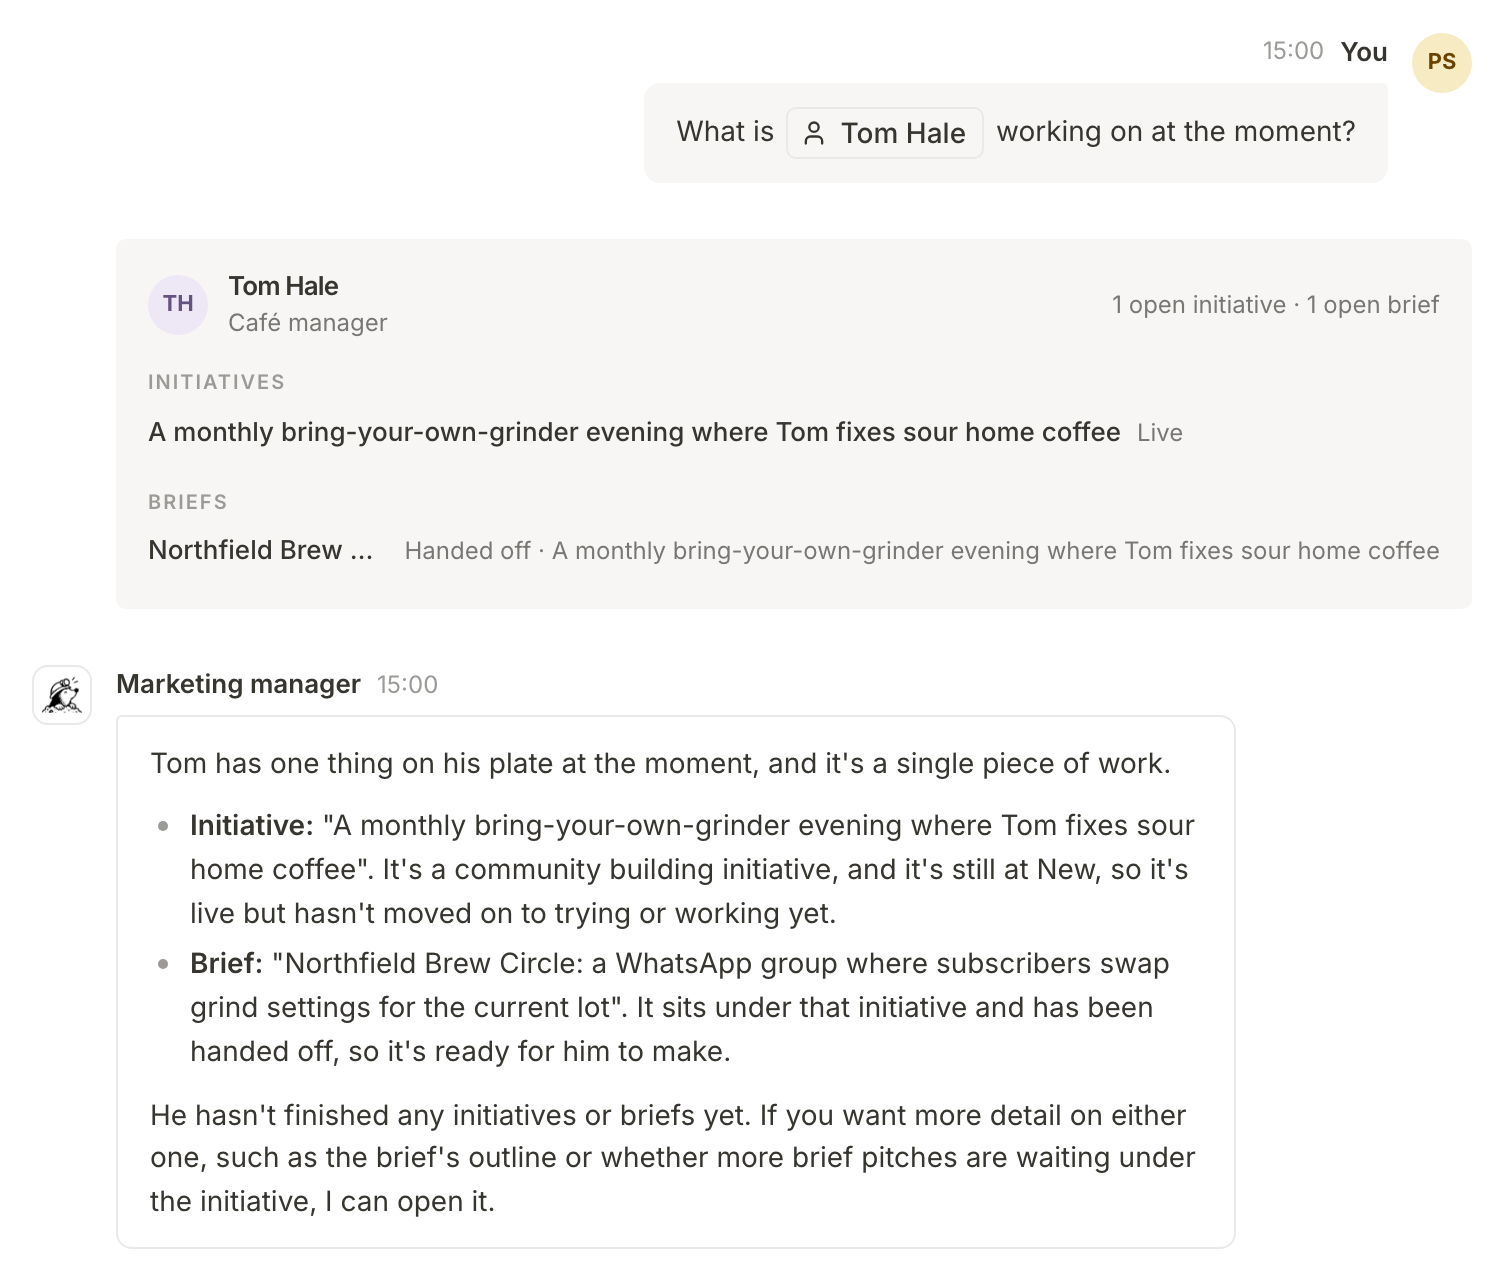This screenshot has height=1278, width=1504.
Task: Click the user message bubble
Action: click(1016, 133)
